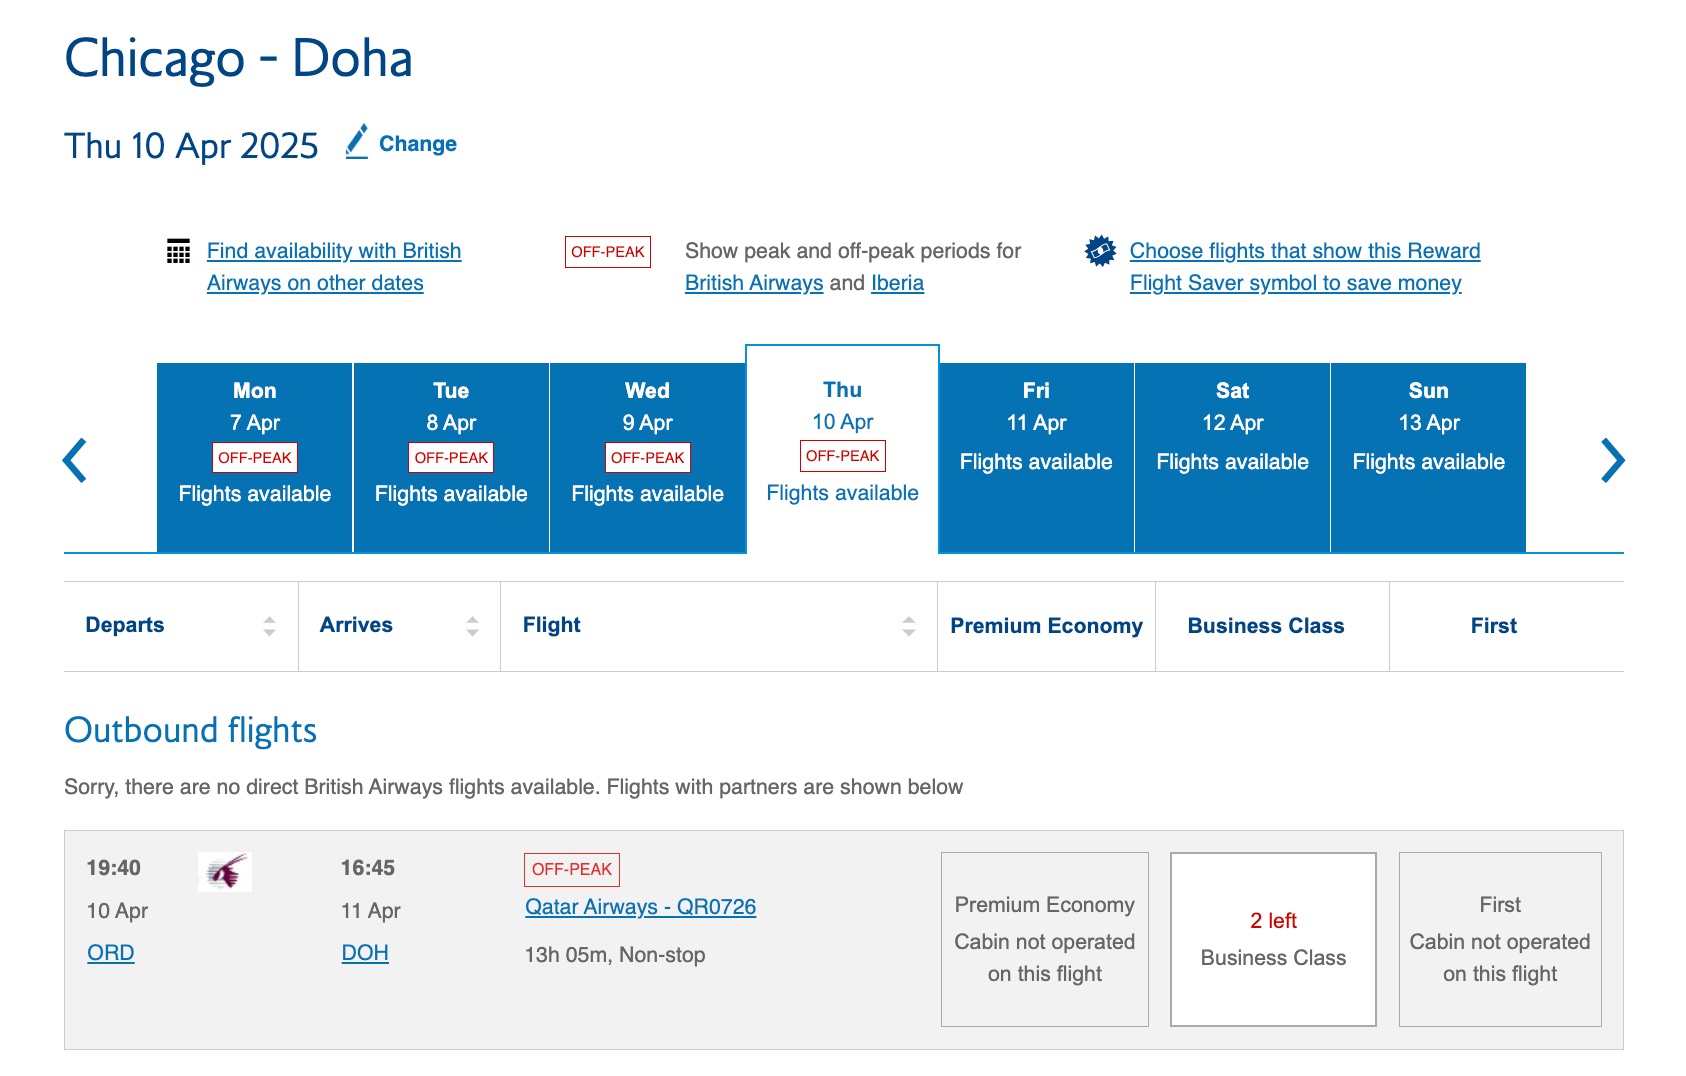Open the DOH airport details link
The width and height of the screenshot is (1686, 1076).
pyautogui.click(x=365, y=952)
